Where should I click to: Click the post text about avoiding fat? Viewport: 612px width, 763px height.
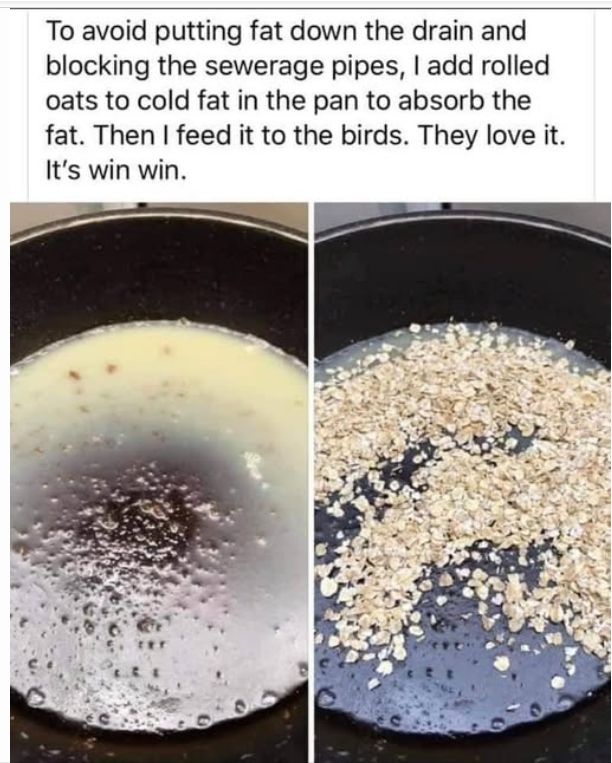(x=306, y=101)
